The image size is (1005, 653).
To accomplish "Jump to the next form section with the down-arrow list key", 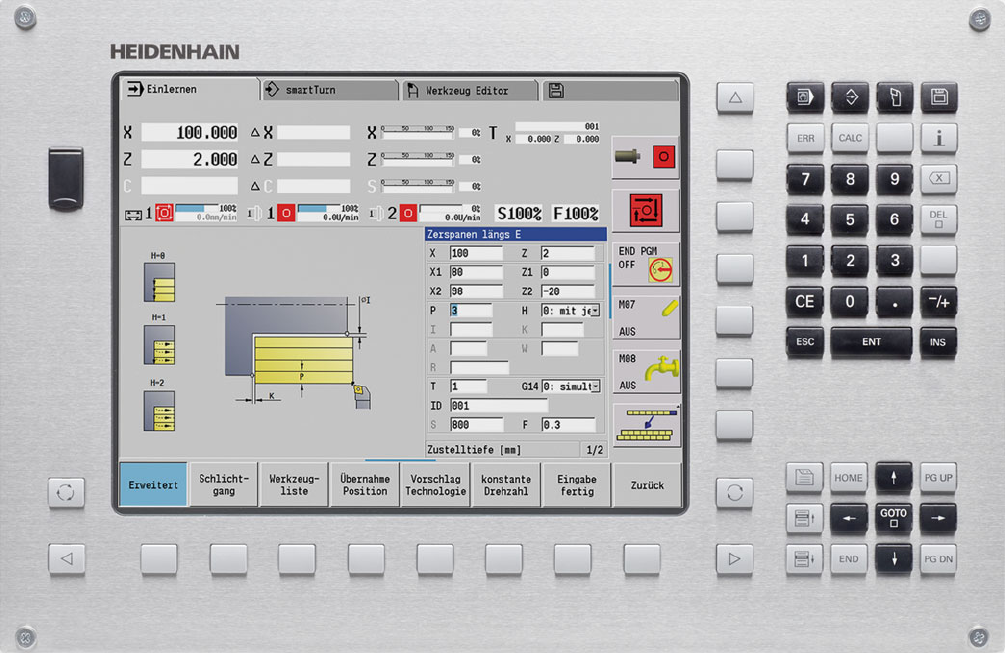I will coord(804,559).
